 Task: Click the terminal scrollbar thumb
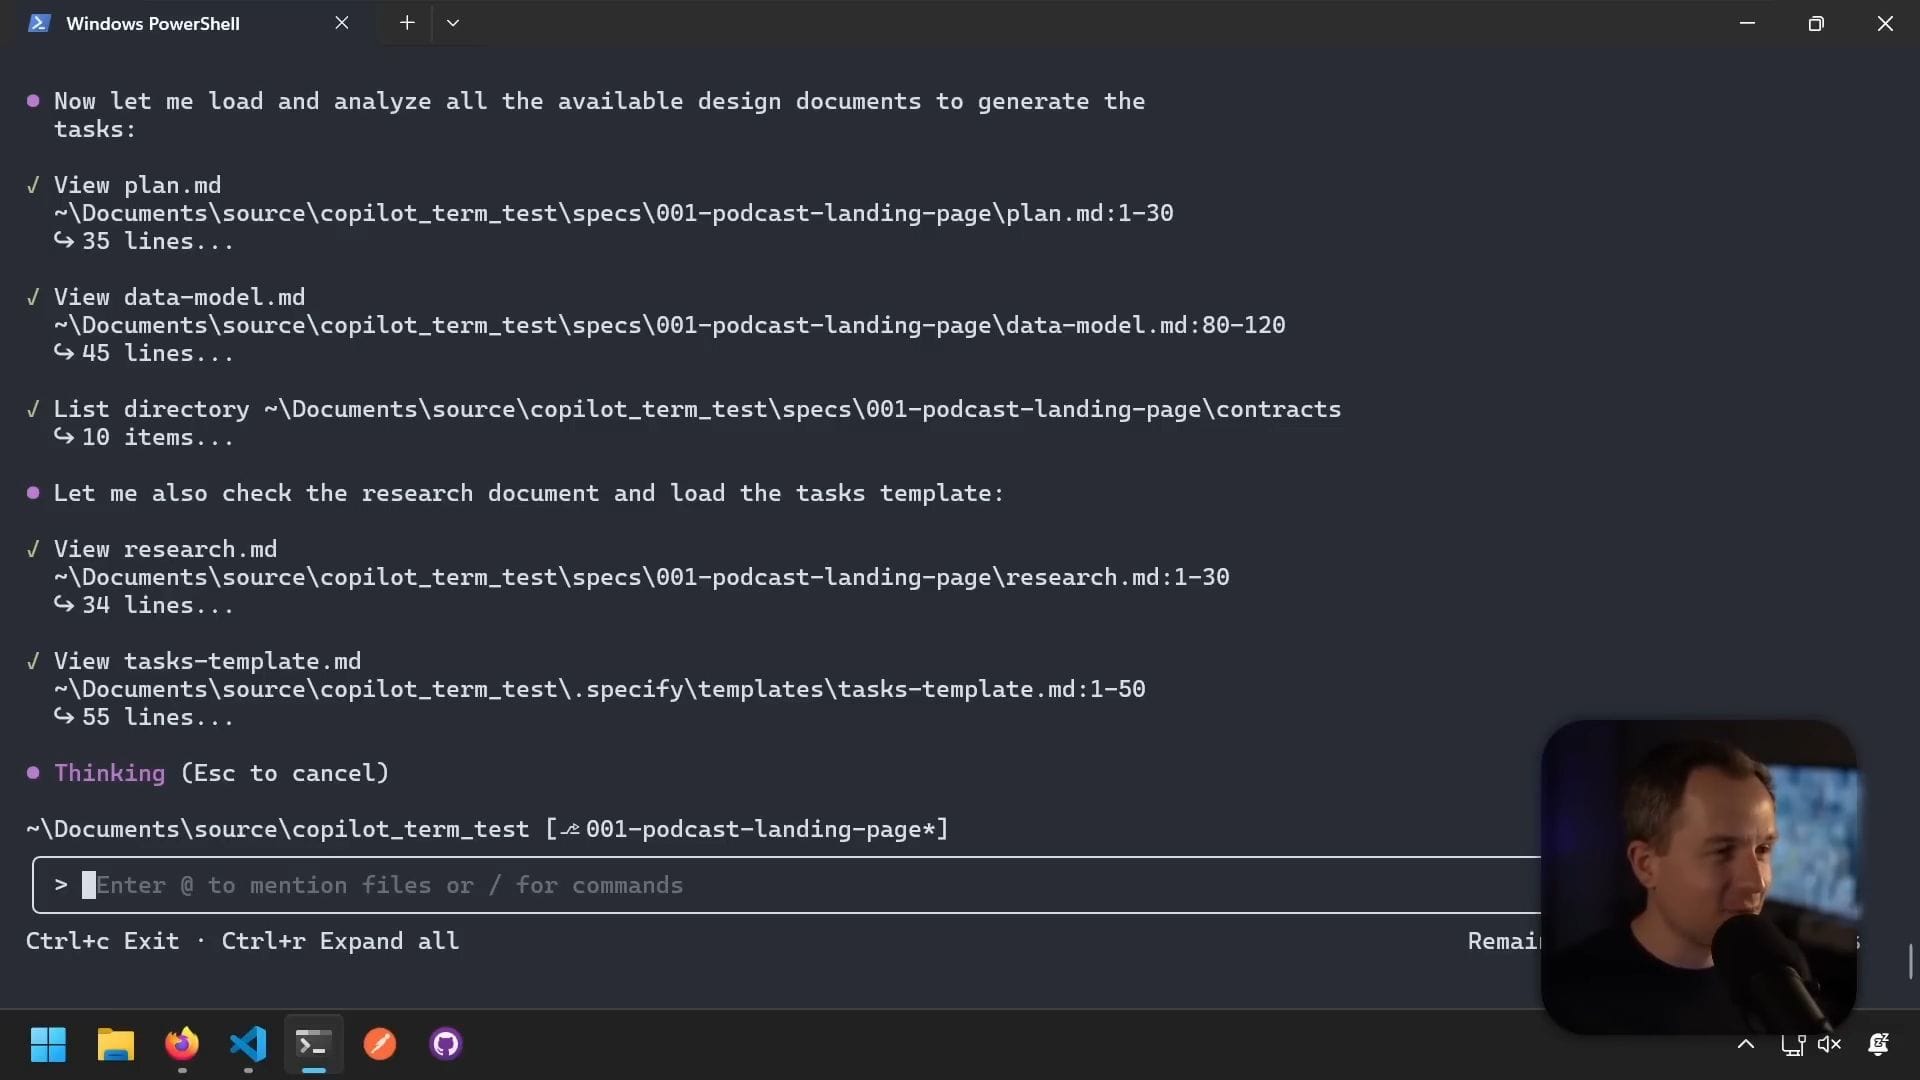click(1911, 961)
